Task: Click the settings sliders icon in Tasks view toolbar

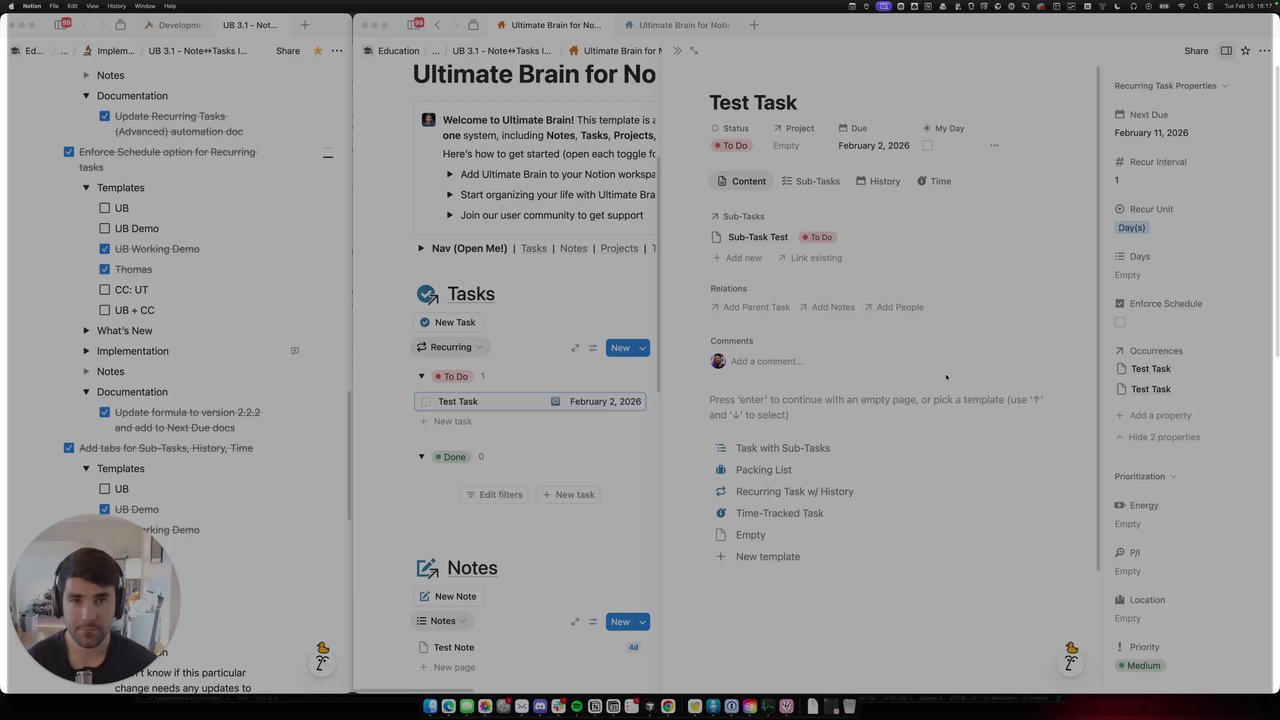Action: tap(593, 348)
